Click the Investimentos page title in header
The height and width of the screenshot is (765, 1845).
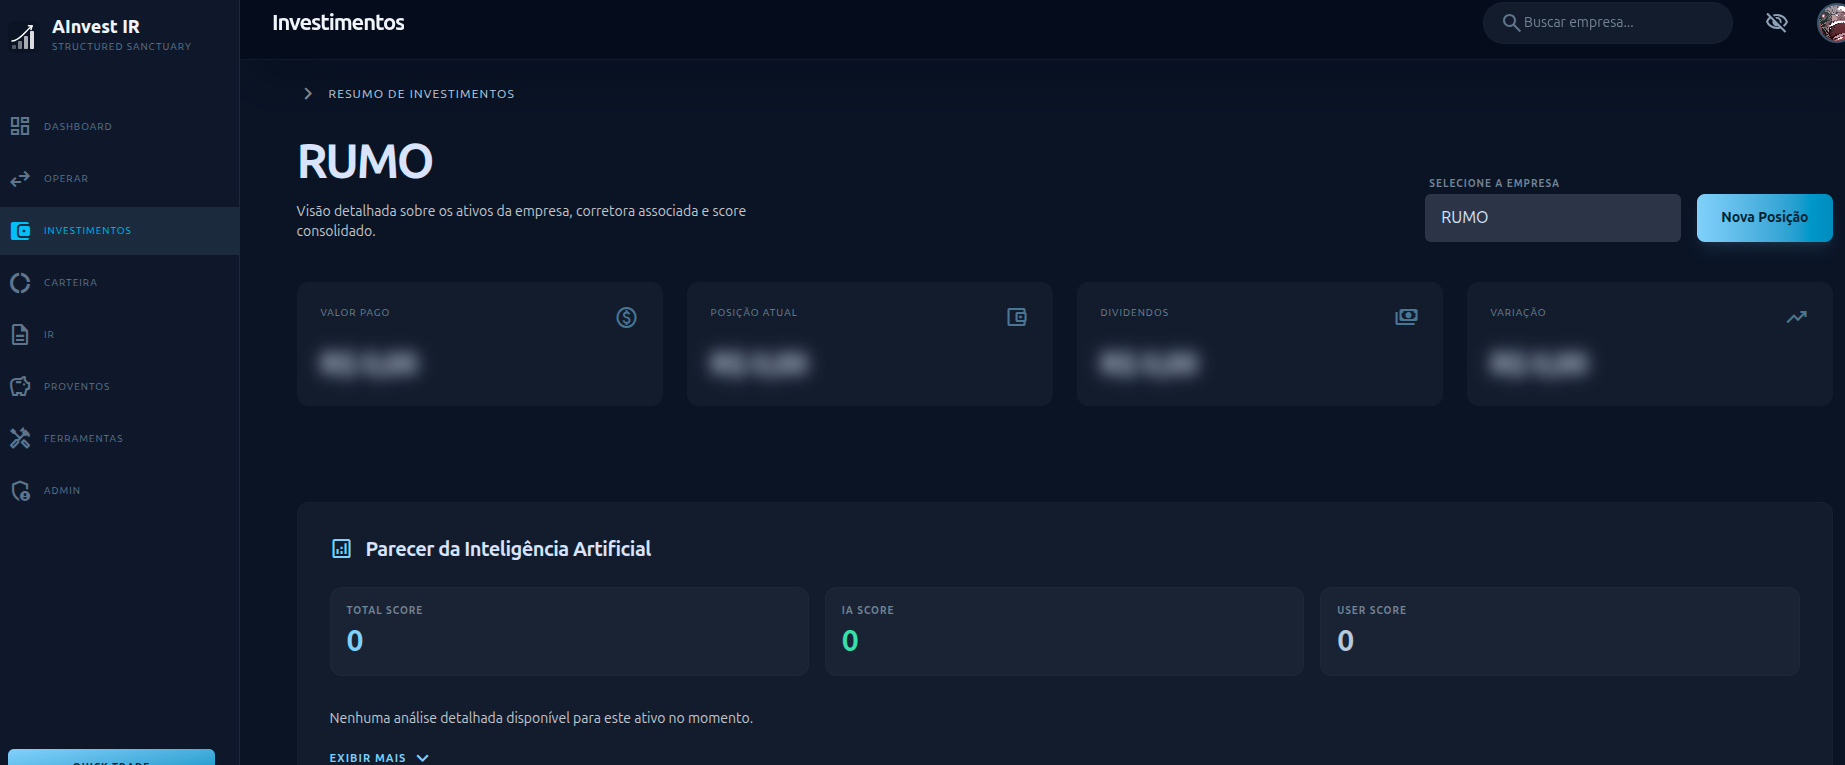338,22
